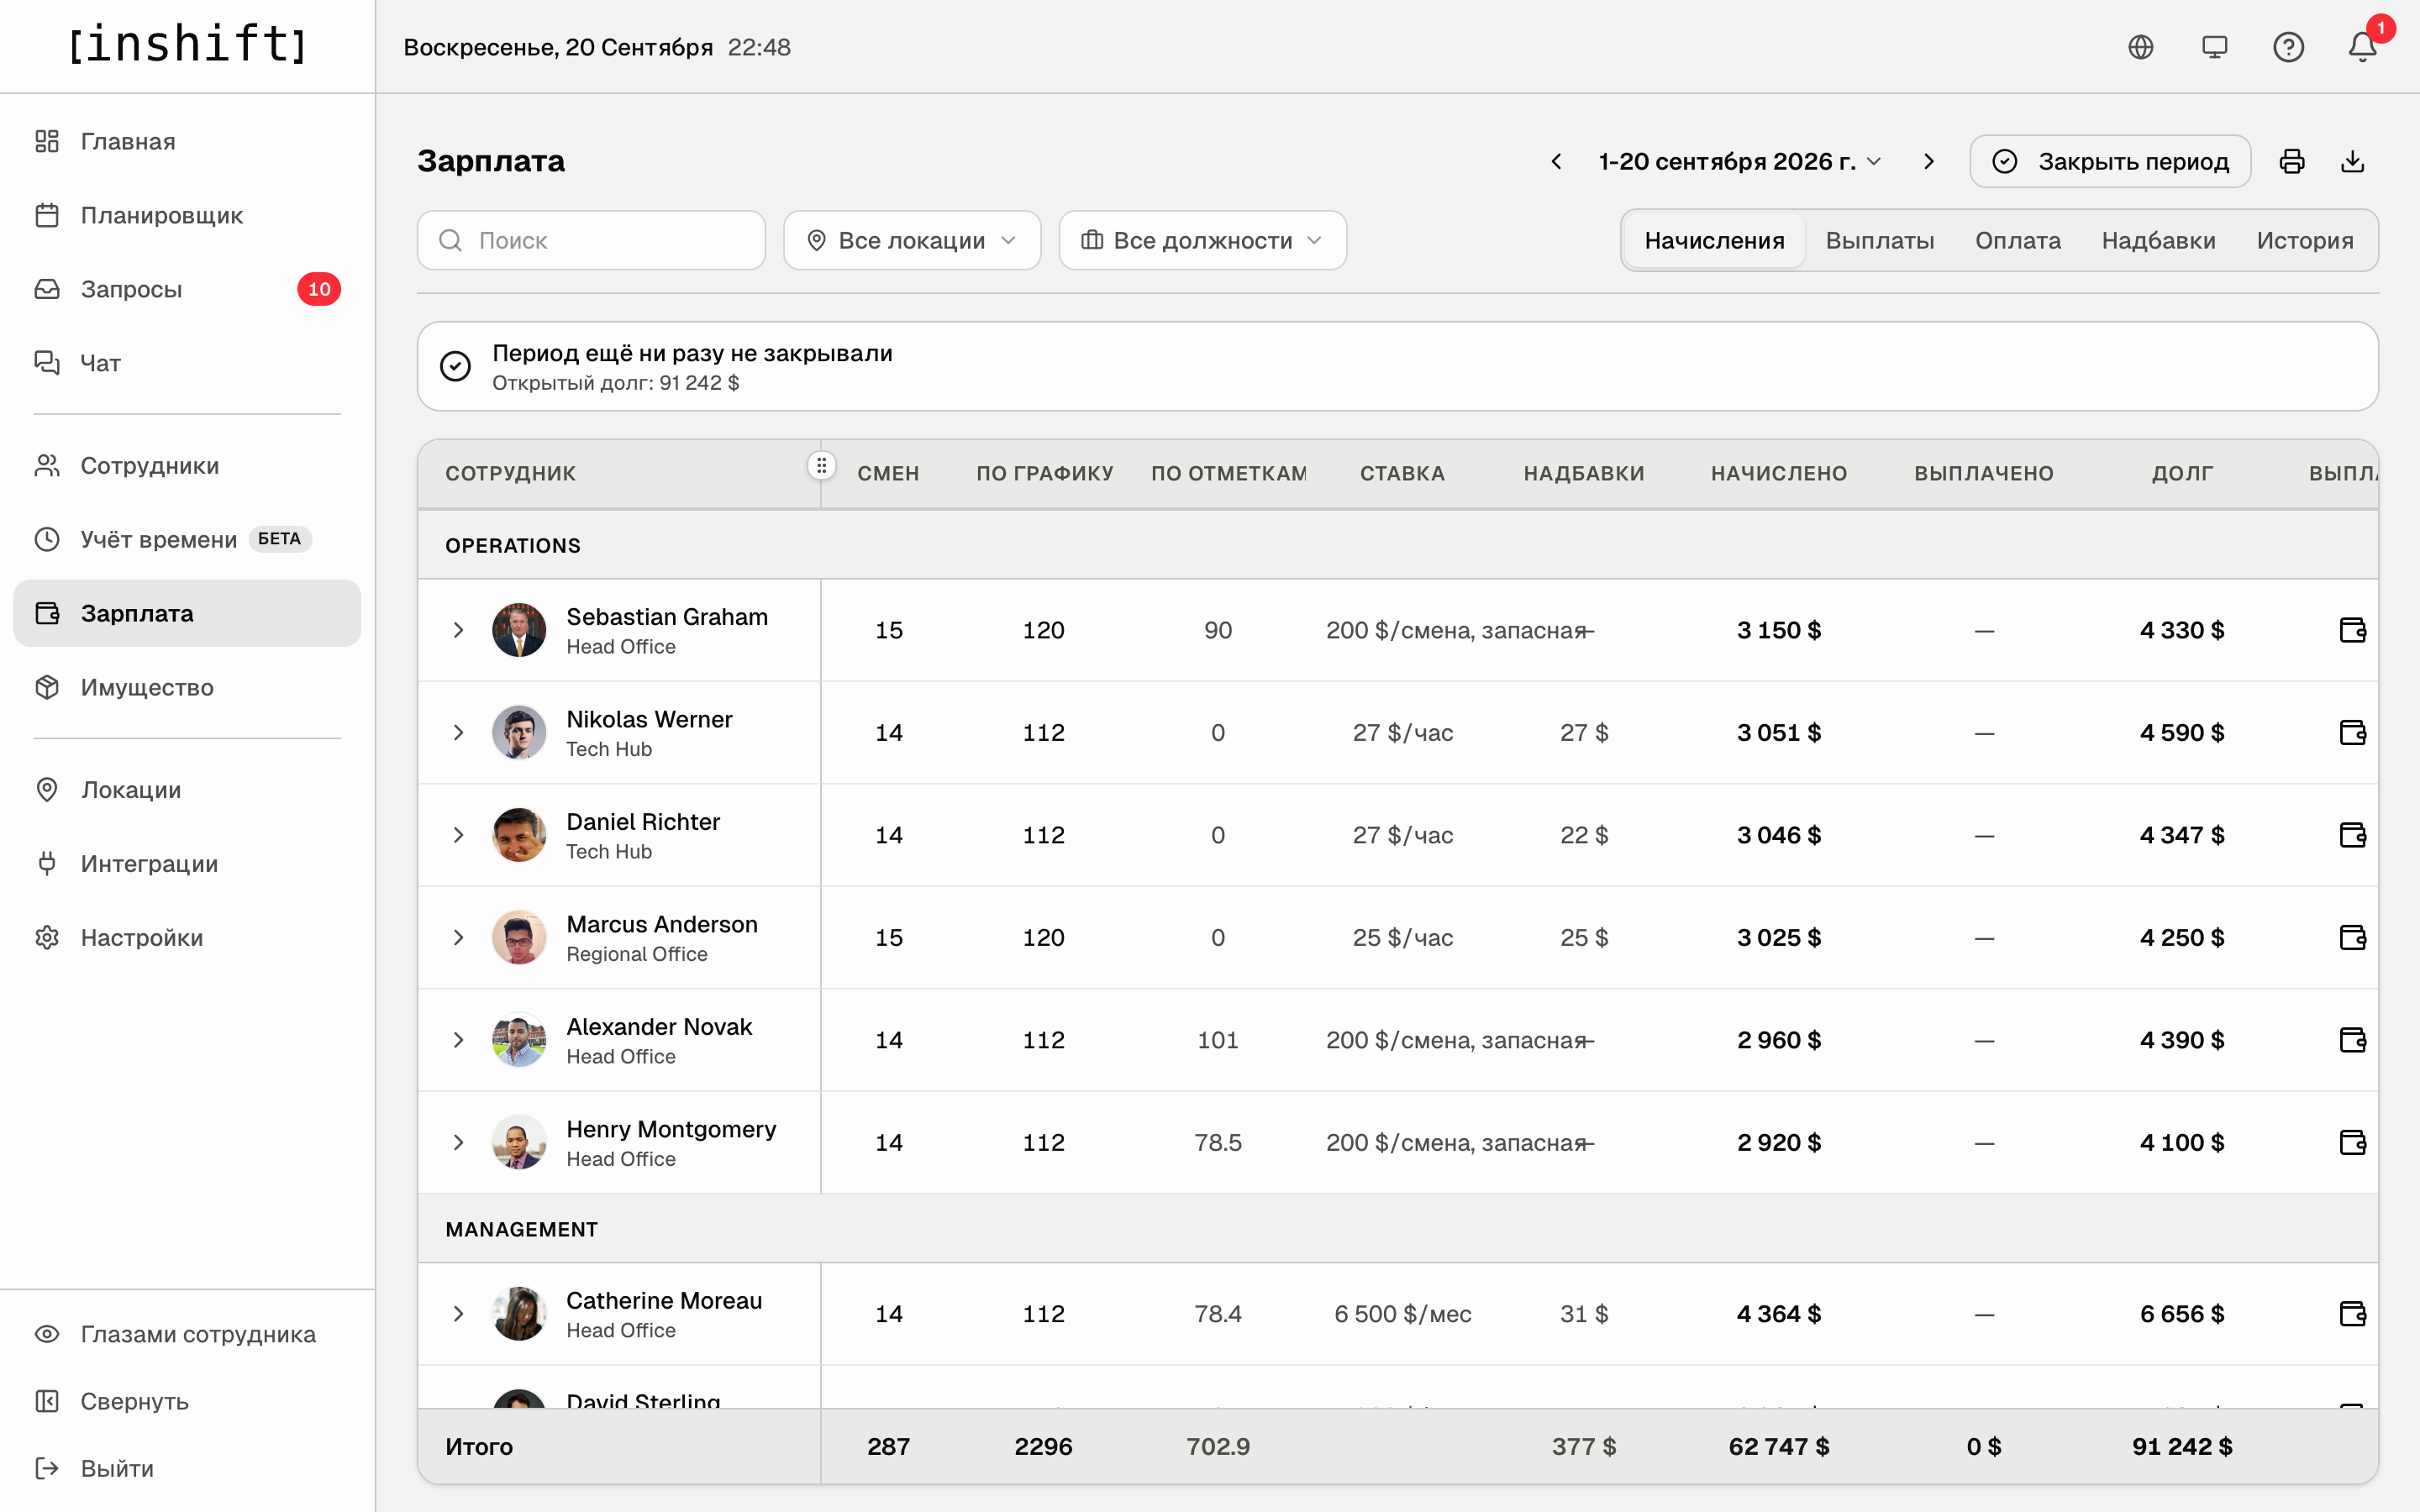The height and width of the screenshot is (1512, 2420).
Task: Switch to the Выплаты tab
Action: click(1879, 240)
